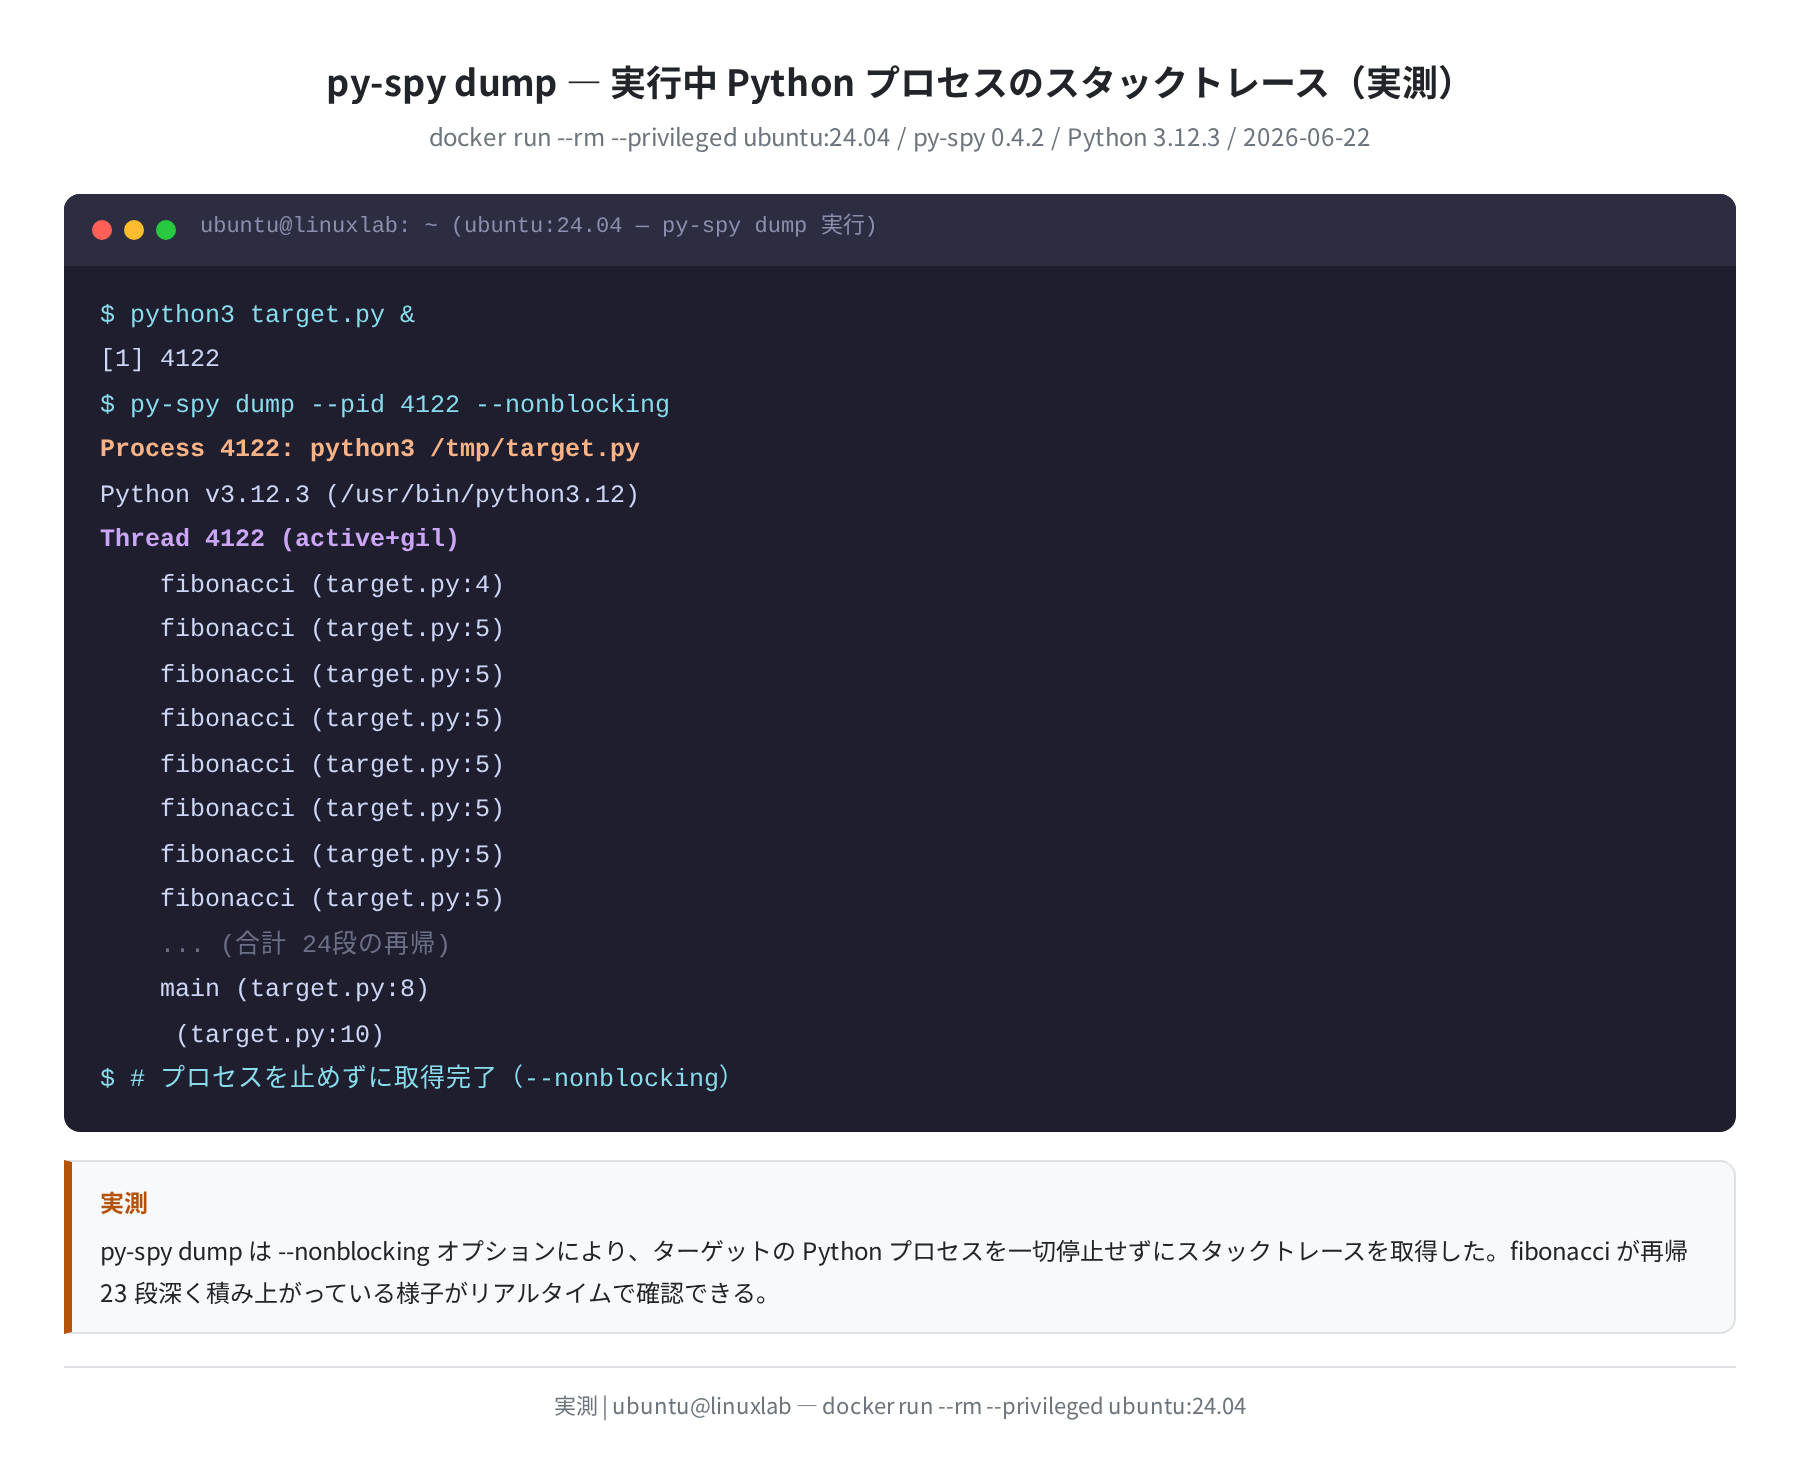Click the orange note heading '実測'
The width and height of the screenshot is (1800, 1462).
click(124, 1203)
